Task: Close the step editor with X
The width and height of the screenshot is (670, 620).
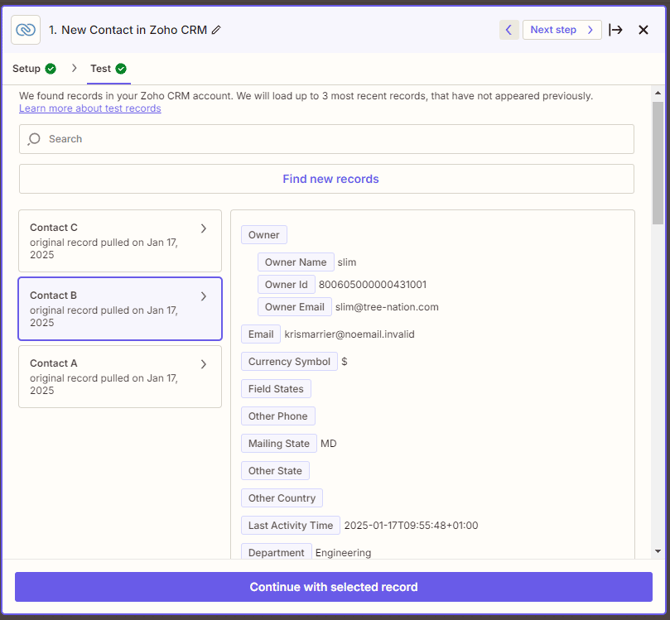Action: coord(643,30)
